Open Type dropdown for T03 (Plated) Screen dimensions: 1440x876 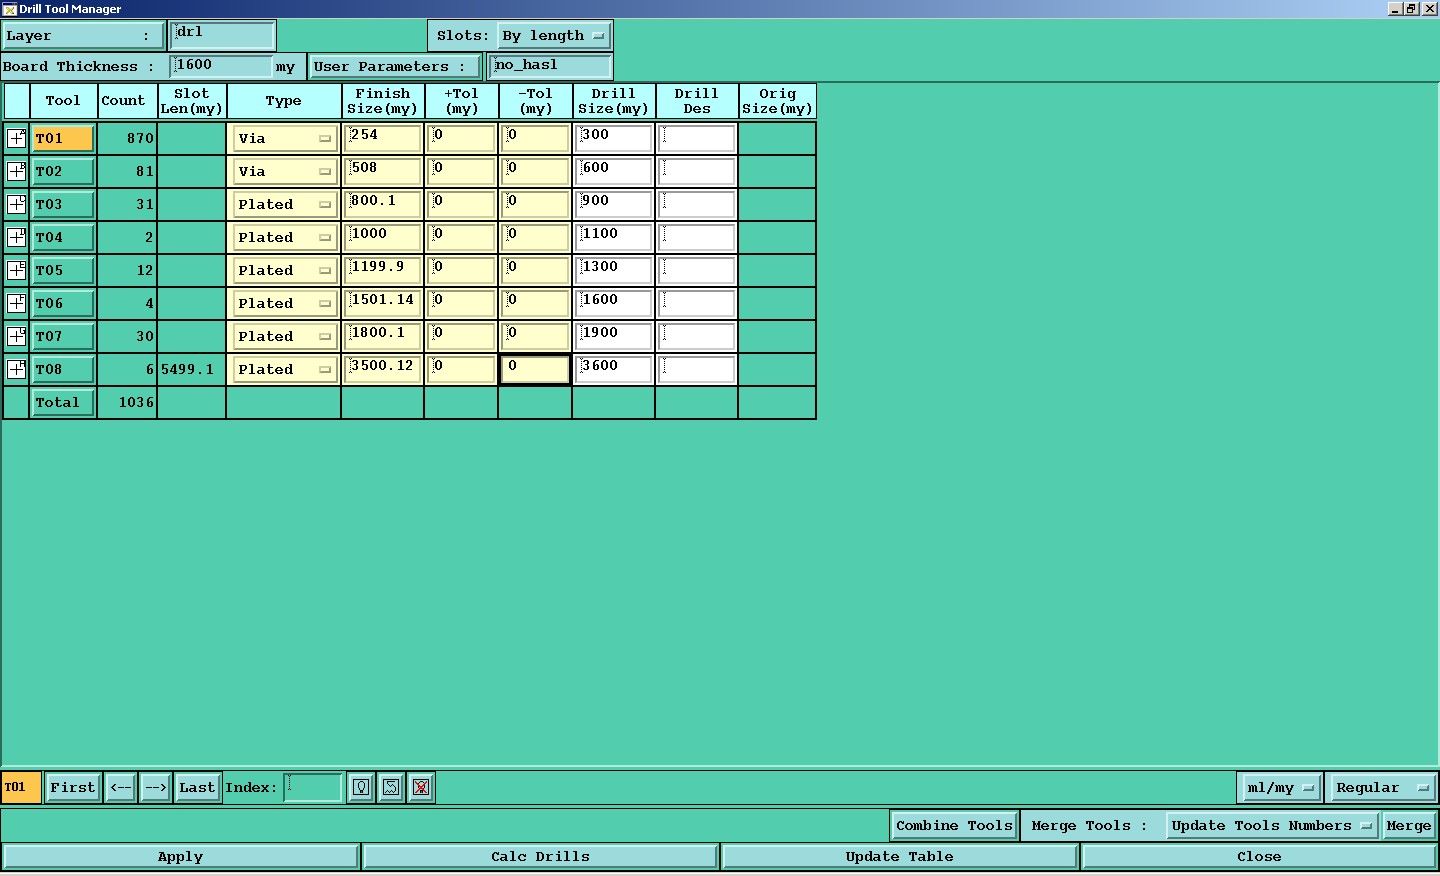pyautogui.click(x=284, y=204)
